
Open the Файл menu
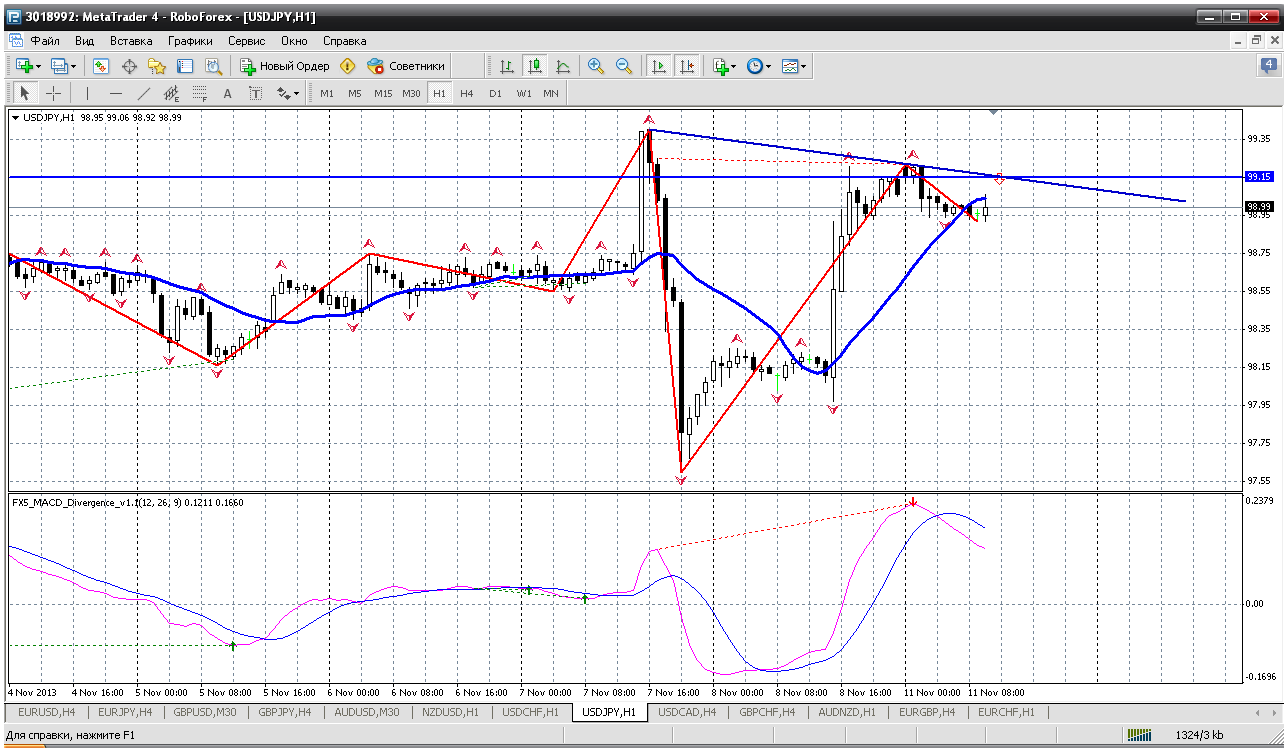45,41
